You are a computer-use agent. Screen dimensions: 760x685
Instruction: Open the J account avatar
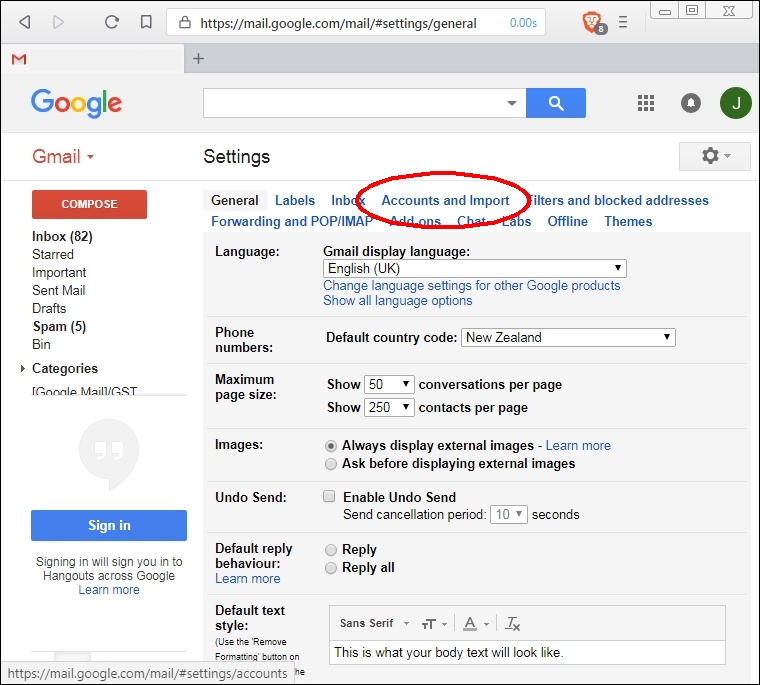pyautogui.click(x=735, y=103)
